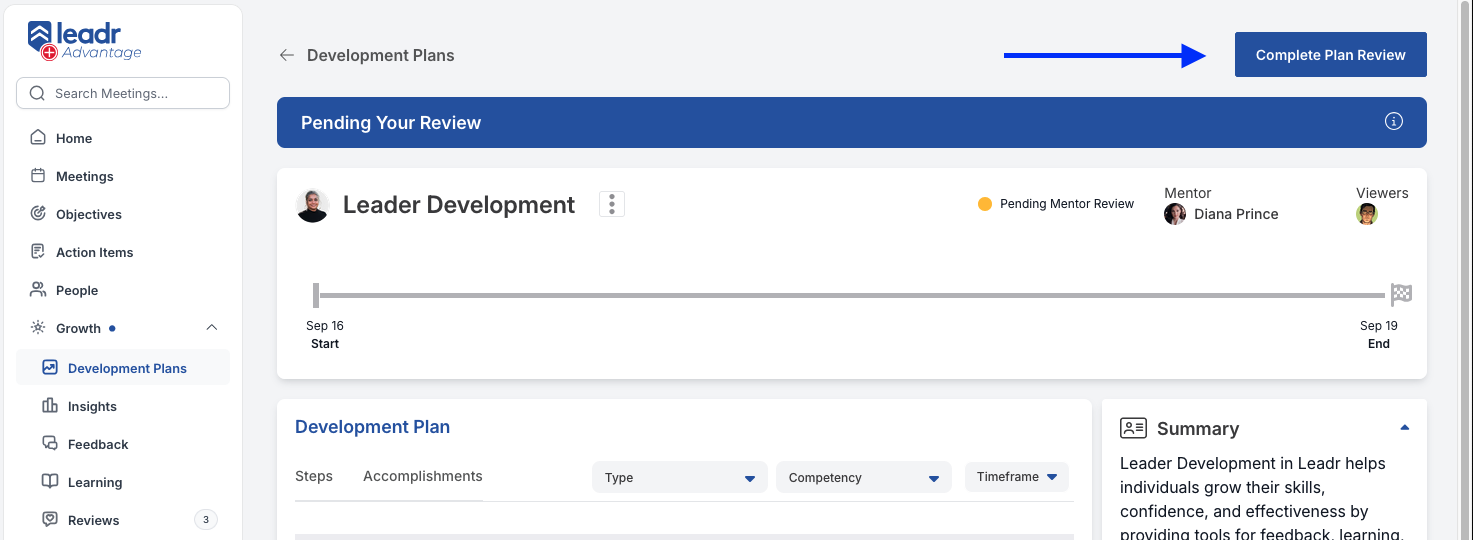Open Feedback in the sidebar
This screenshot has width=1473, height=540.
click(x=123, y=444)
